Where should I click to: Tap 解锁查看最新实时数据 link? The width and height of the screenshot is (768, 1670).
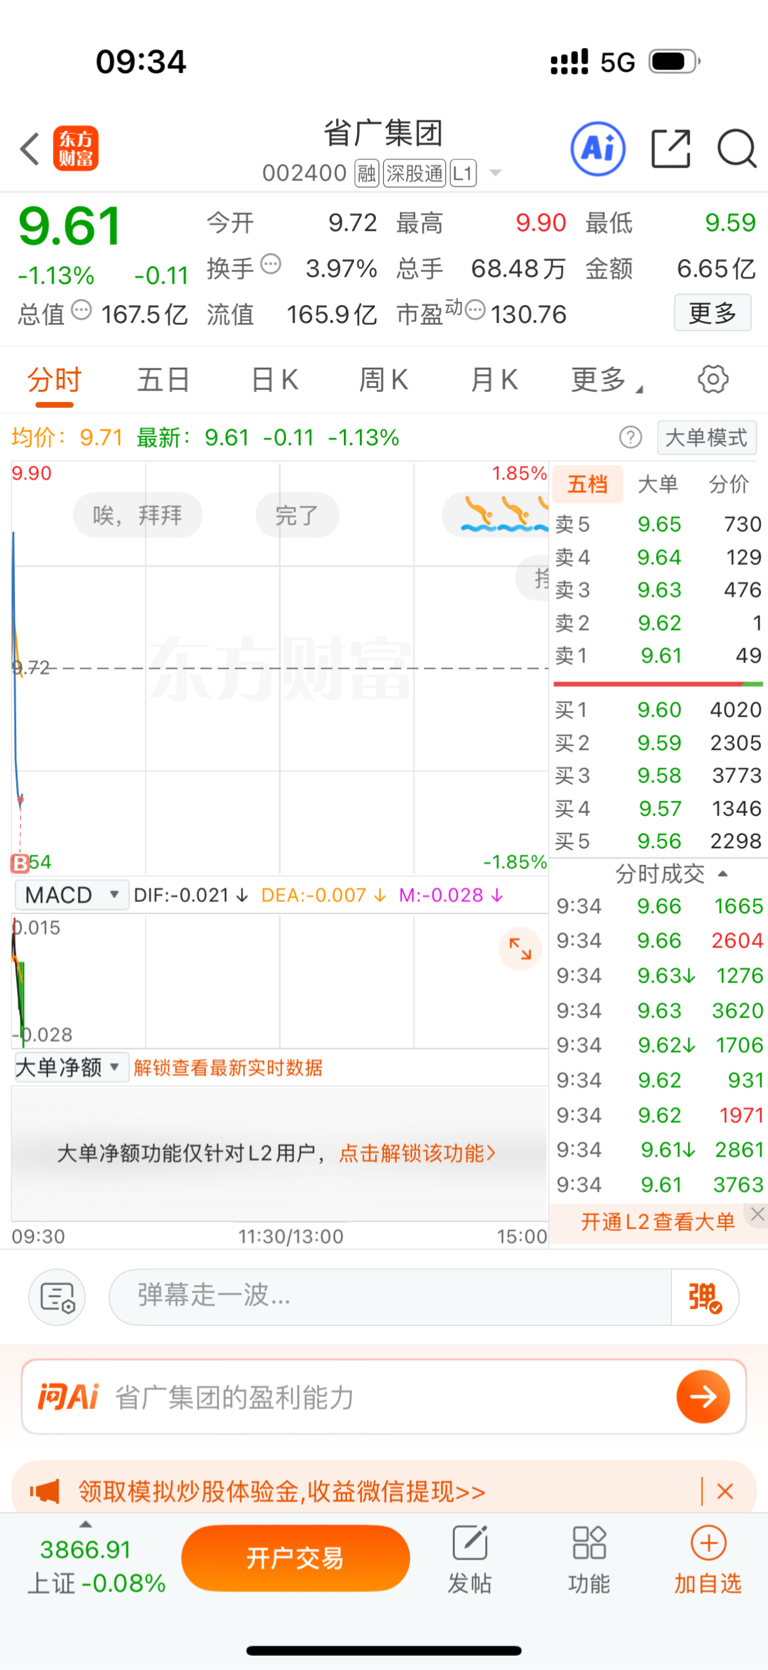228,1068
